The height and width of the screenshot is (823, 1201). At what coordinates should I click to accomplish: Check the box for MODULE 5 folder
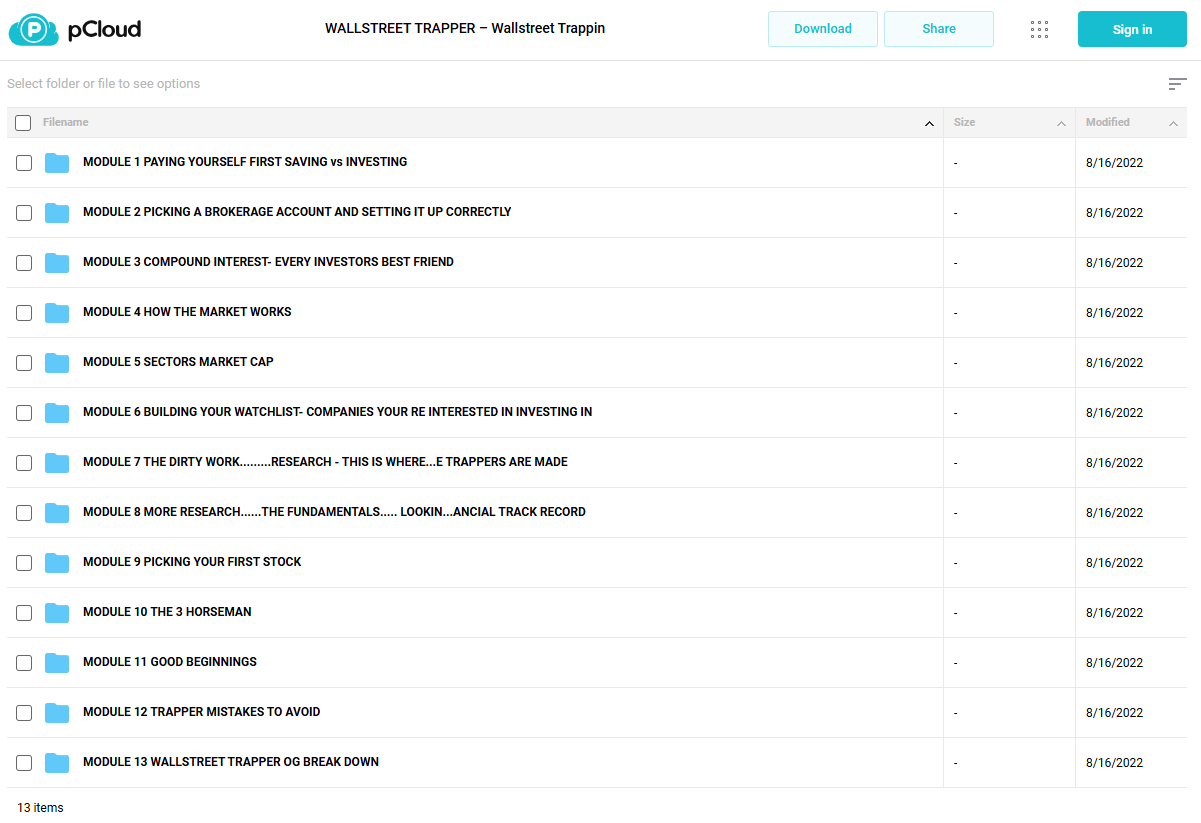pos(24,363)
